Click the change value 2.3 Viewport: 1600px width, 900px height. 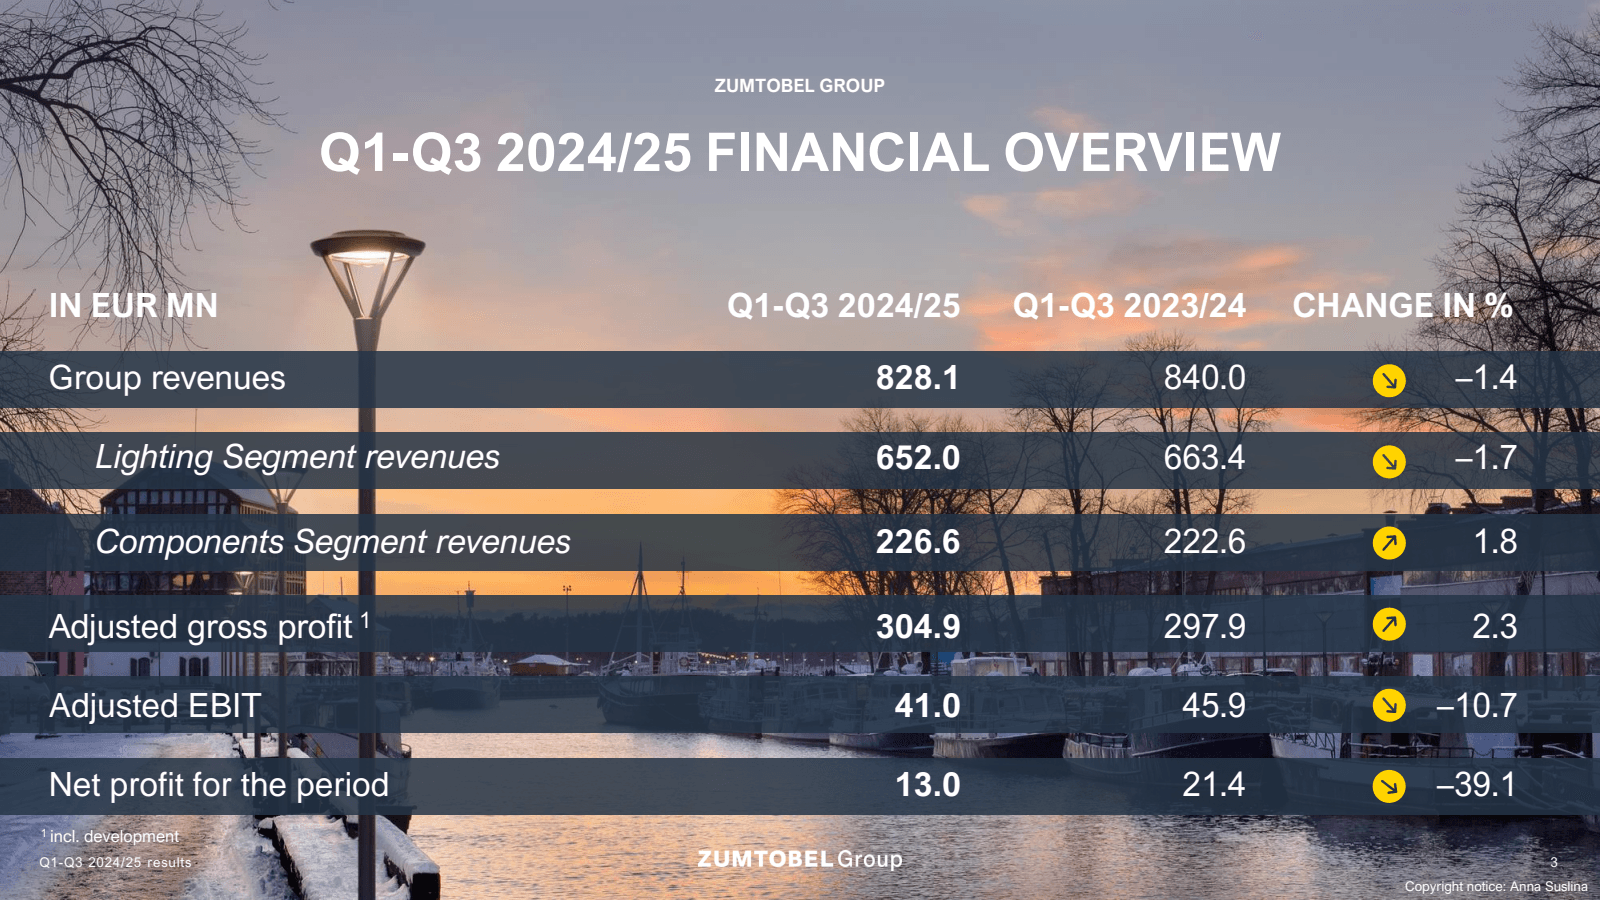[x=1495, y=627]
